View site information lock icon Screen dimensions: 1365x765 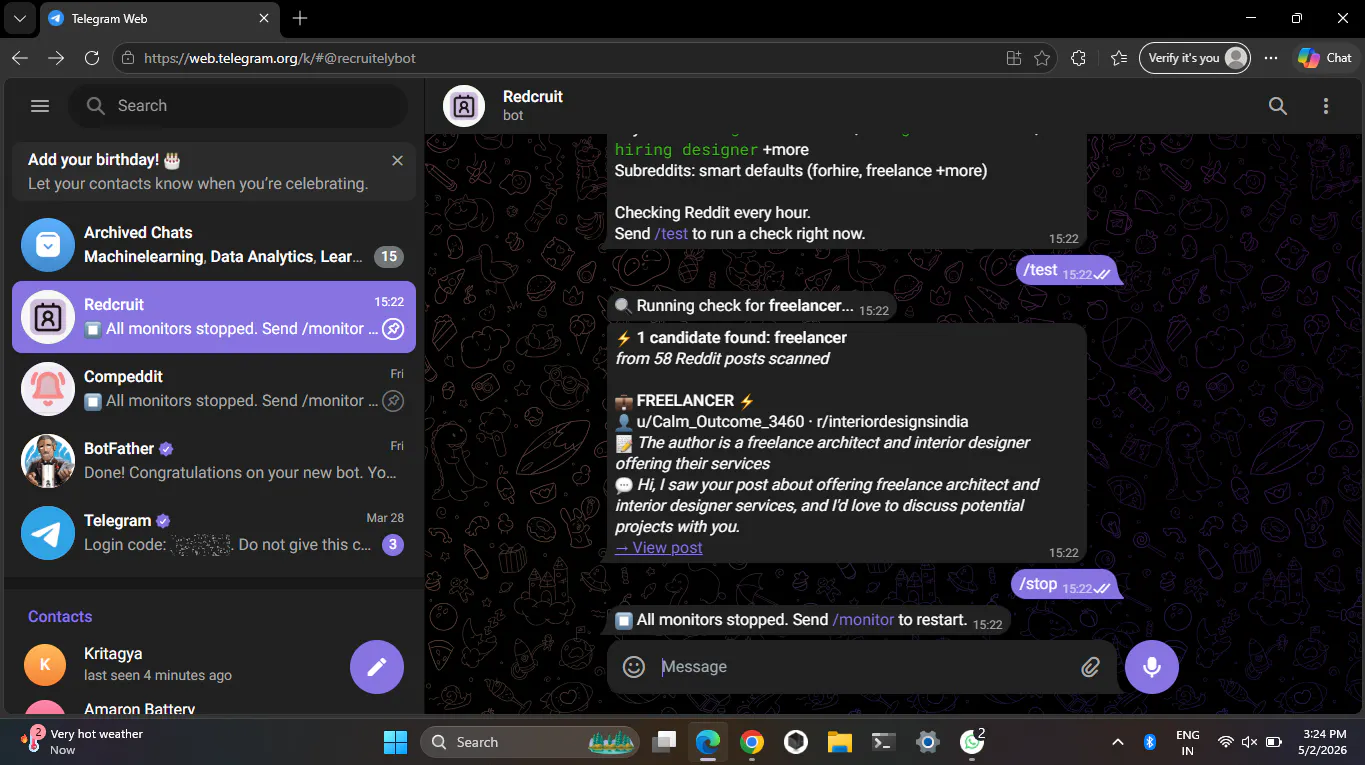click(x=127, y=59)
